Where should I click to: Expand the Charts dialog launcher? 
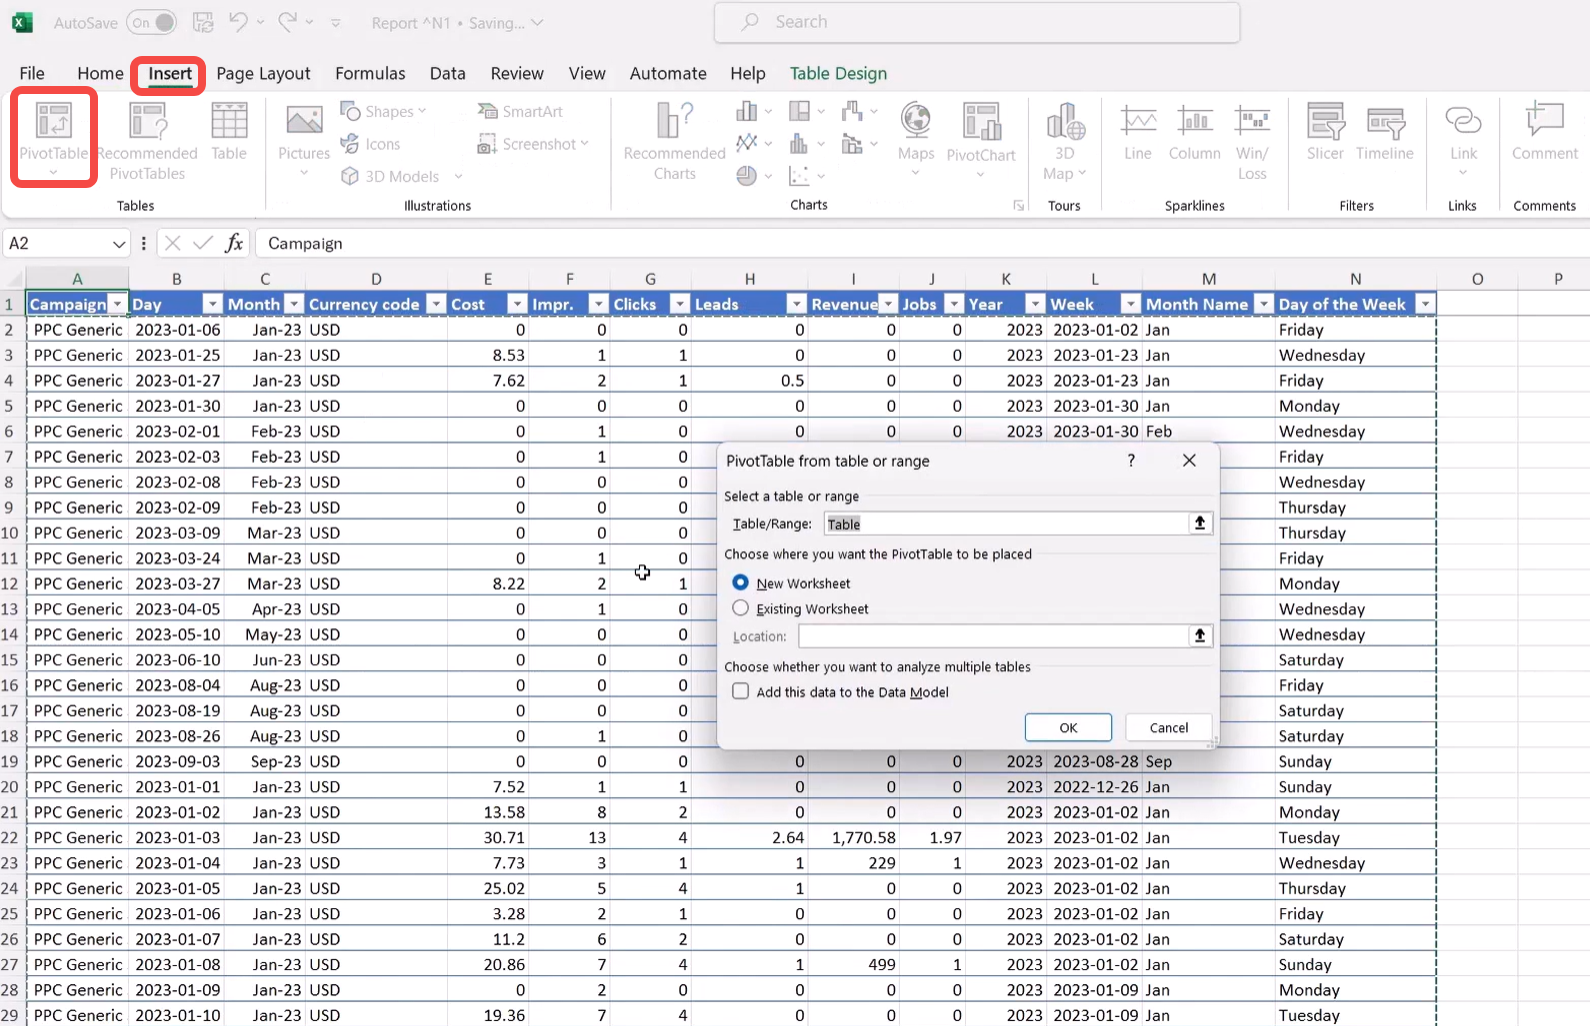(x=1019, y=206)
